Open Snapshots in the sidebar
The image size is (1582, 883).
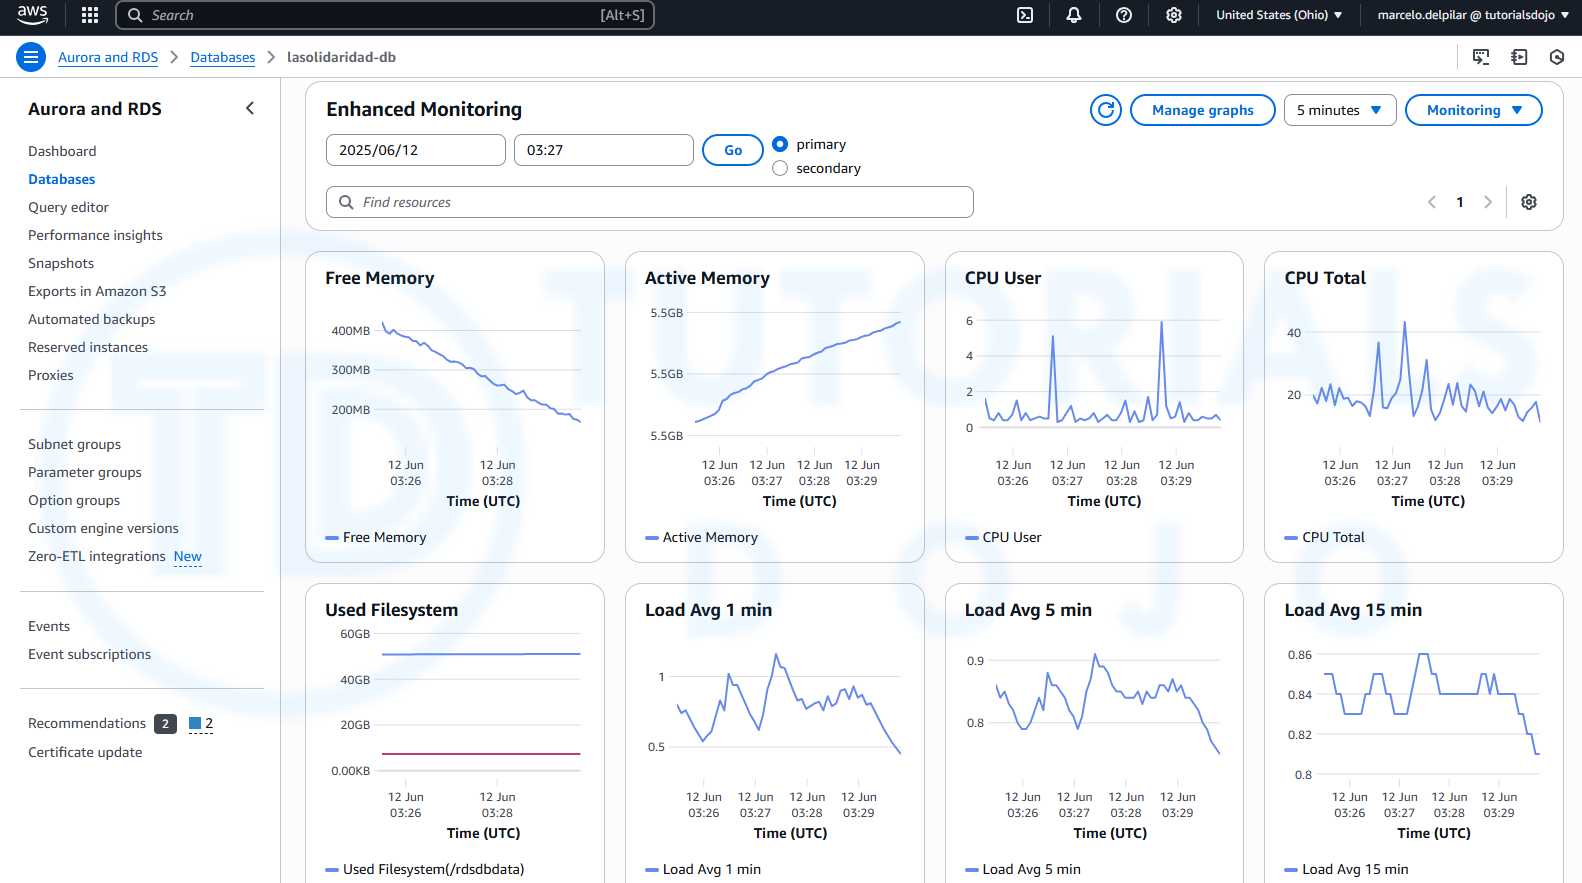(61, 263)
